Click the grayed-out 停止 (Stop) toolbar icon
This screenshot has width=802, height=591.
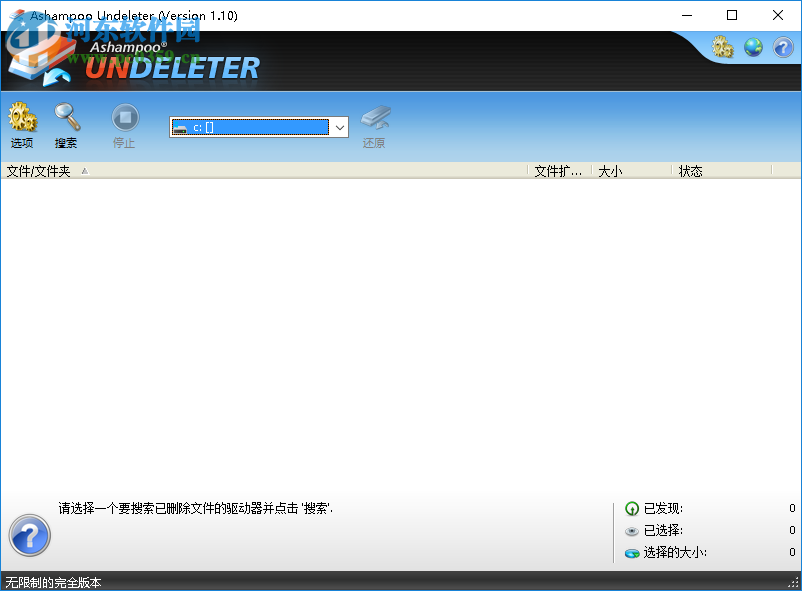tap(124, 117)
